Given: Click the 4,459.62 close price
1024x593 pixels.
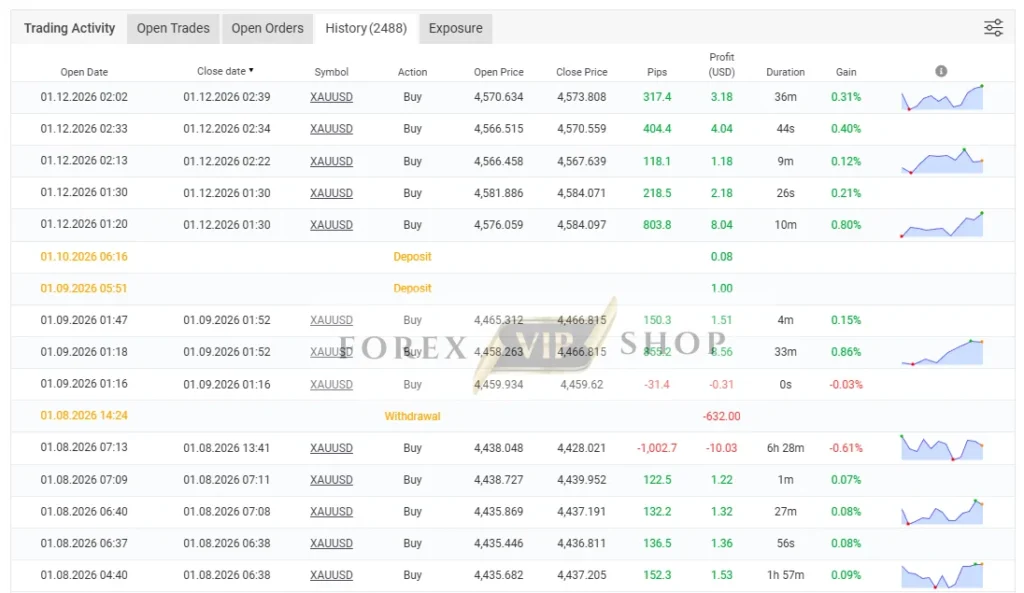Looking at the screenshot, I should tap(582, 385).
